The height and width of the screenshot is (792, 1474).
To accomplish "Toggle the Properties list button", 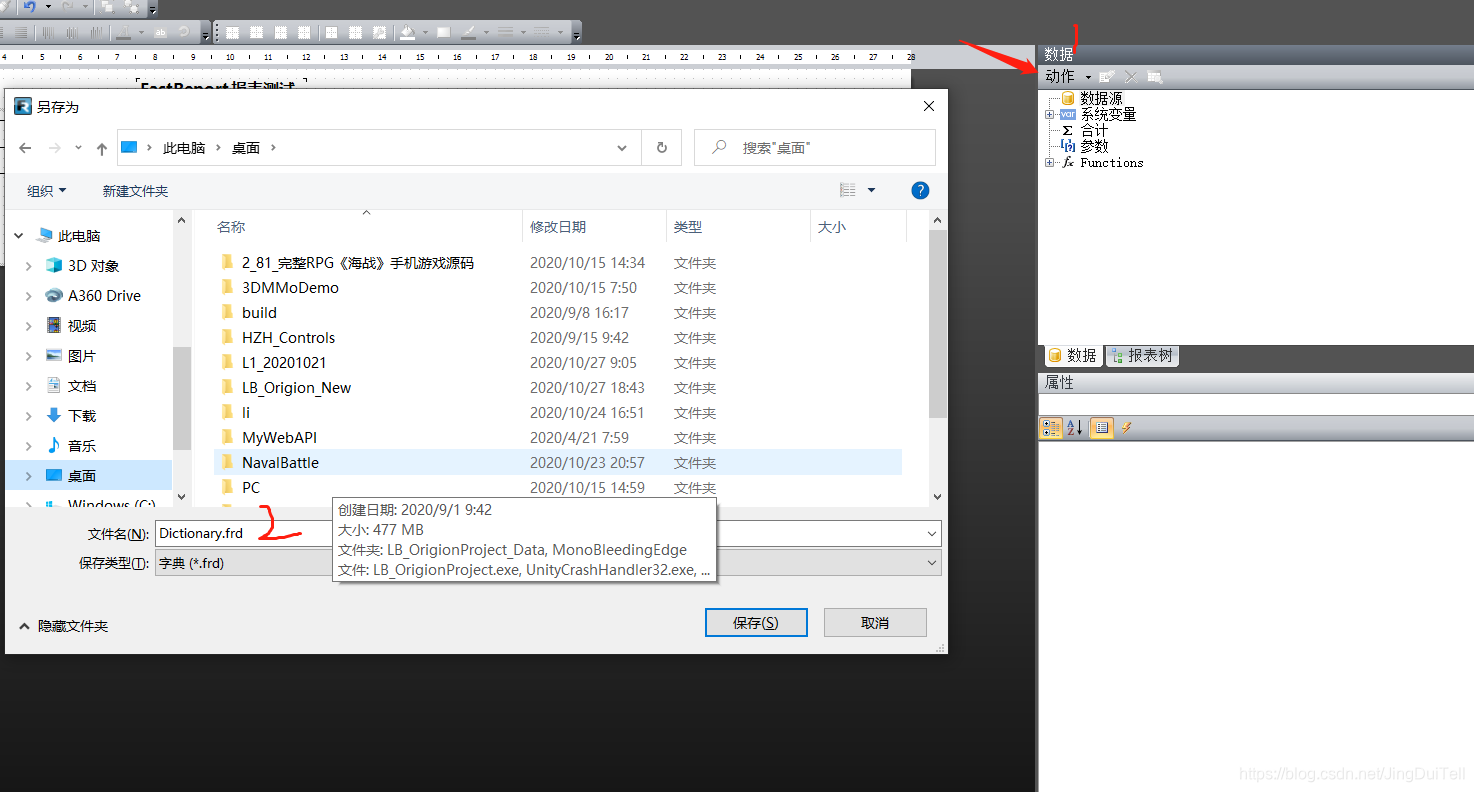I will pyautogui.click(x=1101, y=428).
